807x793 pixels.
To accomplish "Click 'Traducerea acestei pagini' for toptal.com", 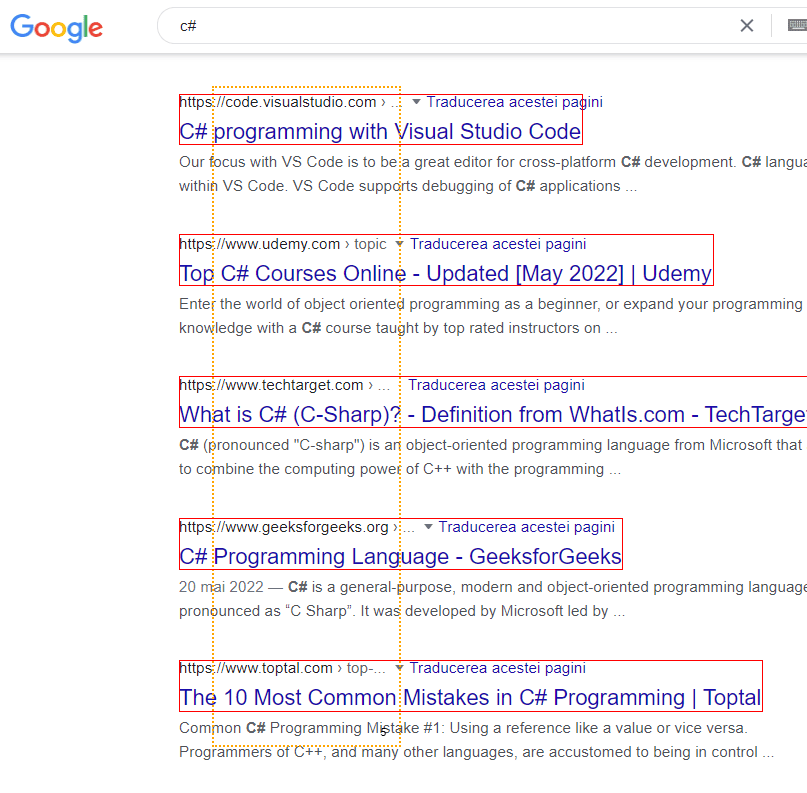I will point(497,668).
